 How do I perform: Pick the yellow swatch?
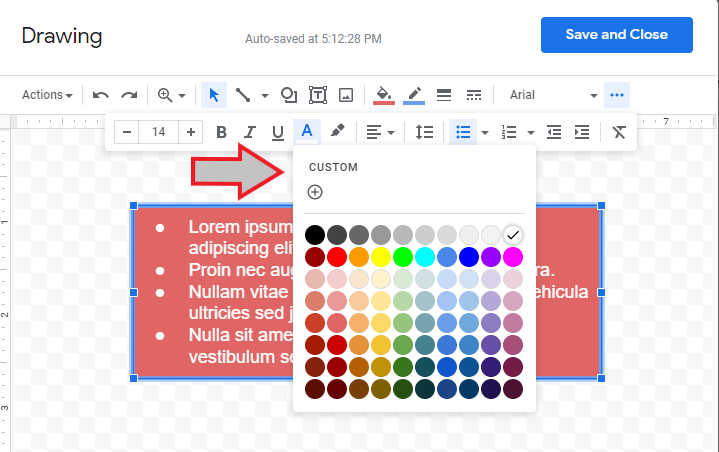click(x=381, y=257)
